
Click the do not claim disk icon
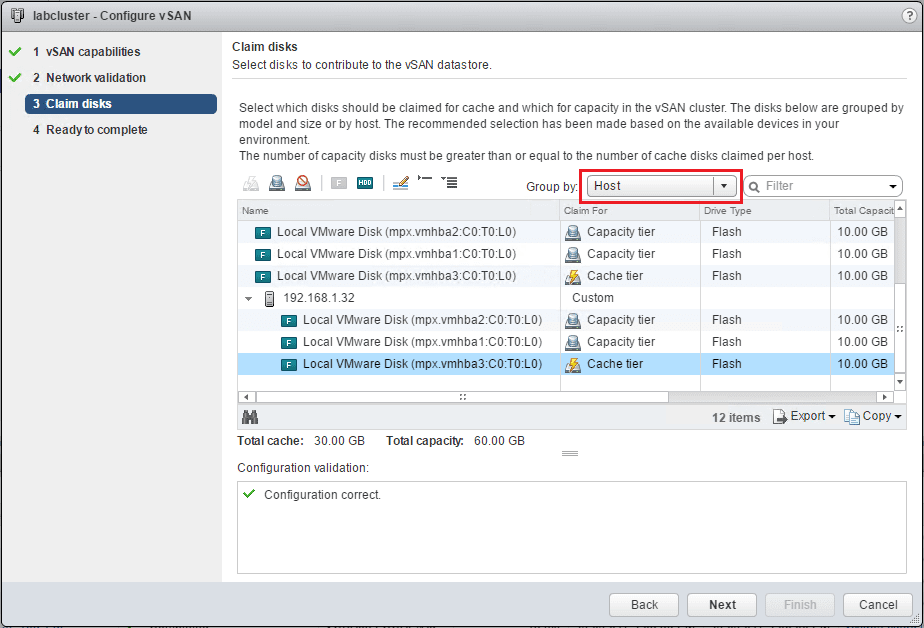click(303, 184)
